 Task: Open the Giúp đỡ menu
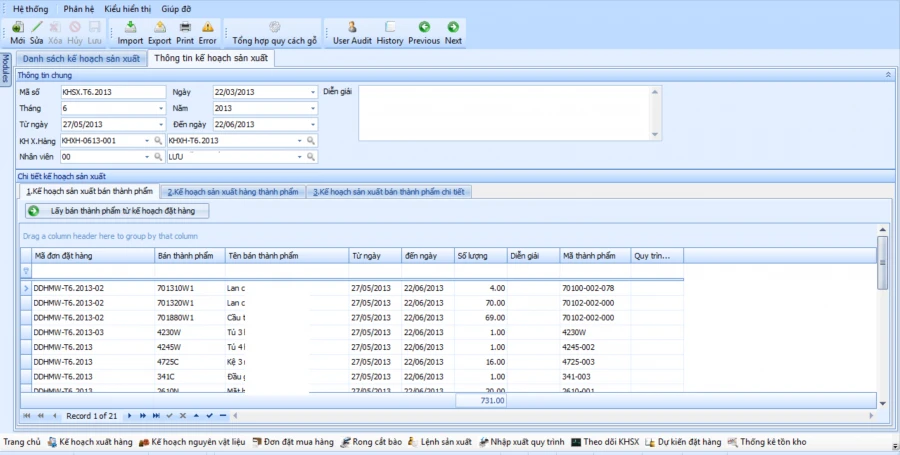[x=176, y=9]
